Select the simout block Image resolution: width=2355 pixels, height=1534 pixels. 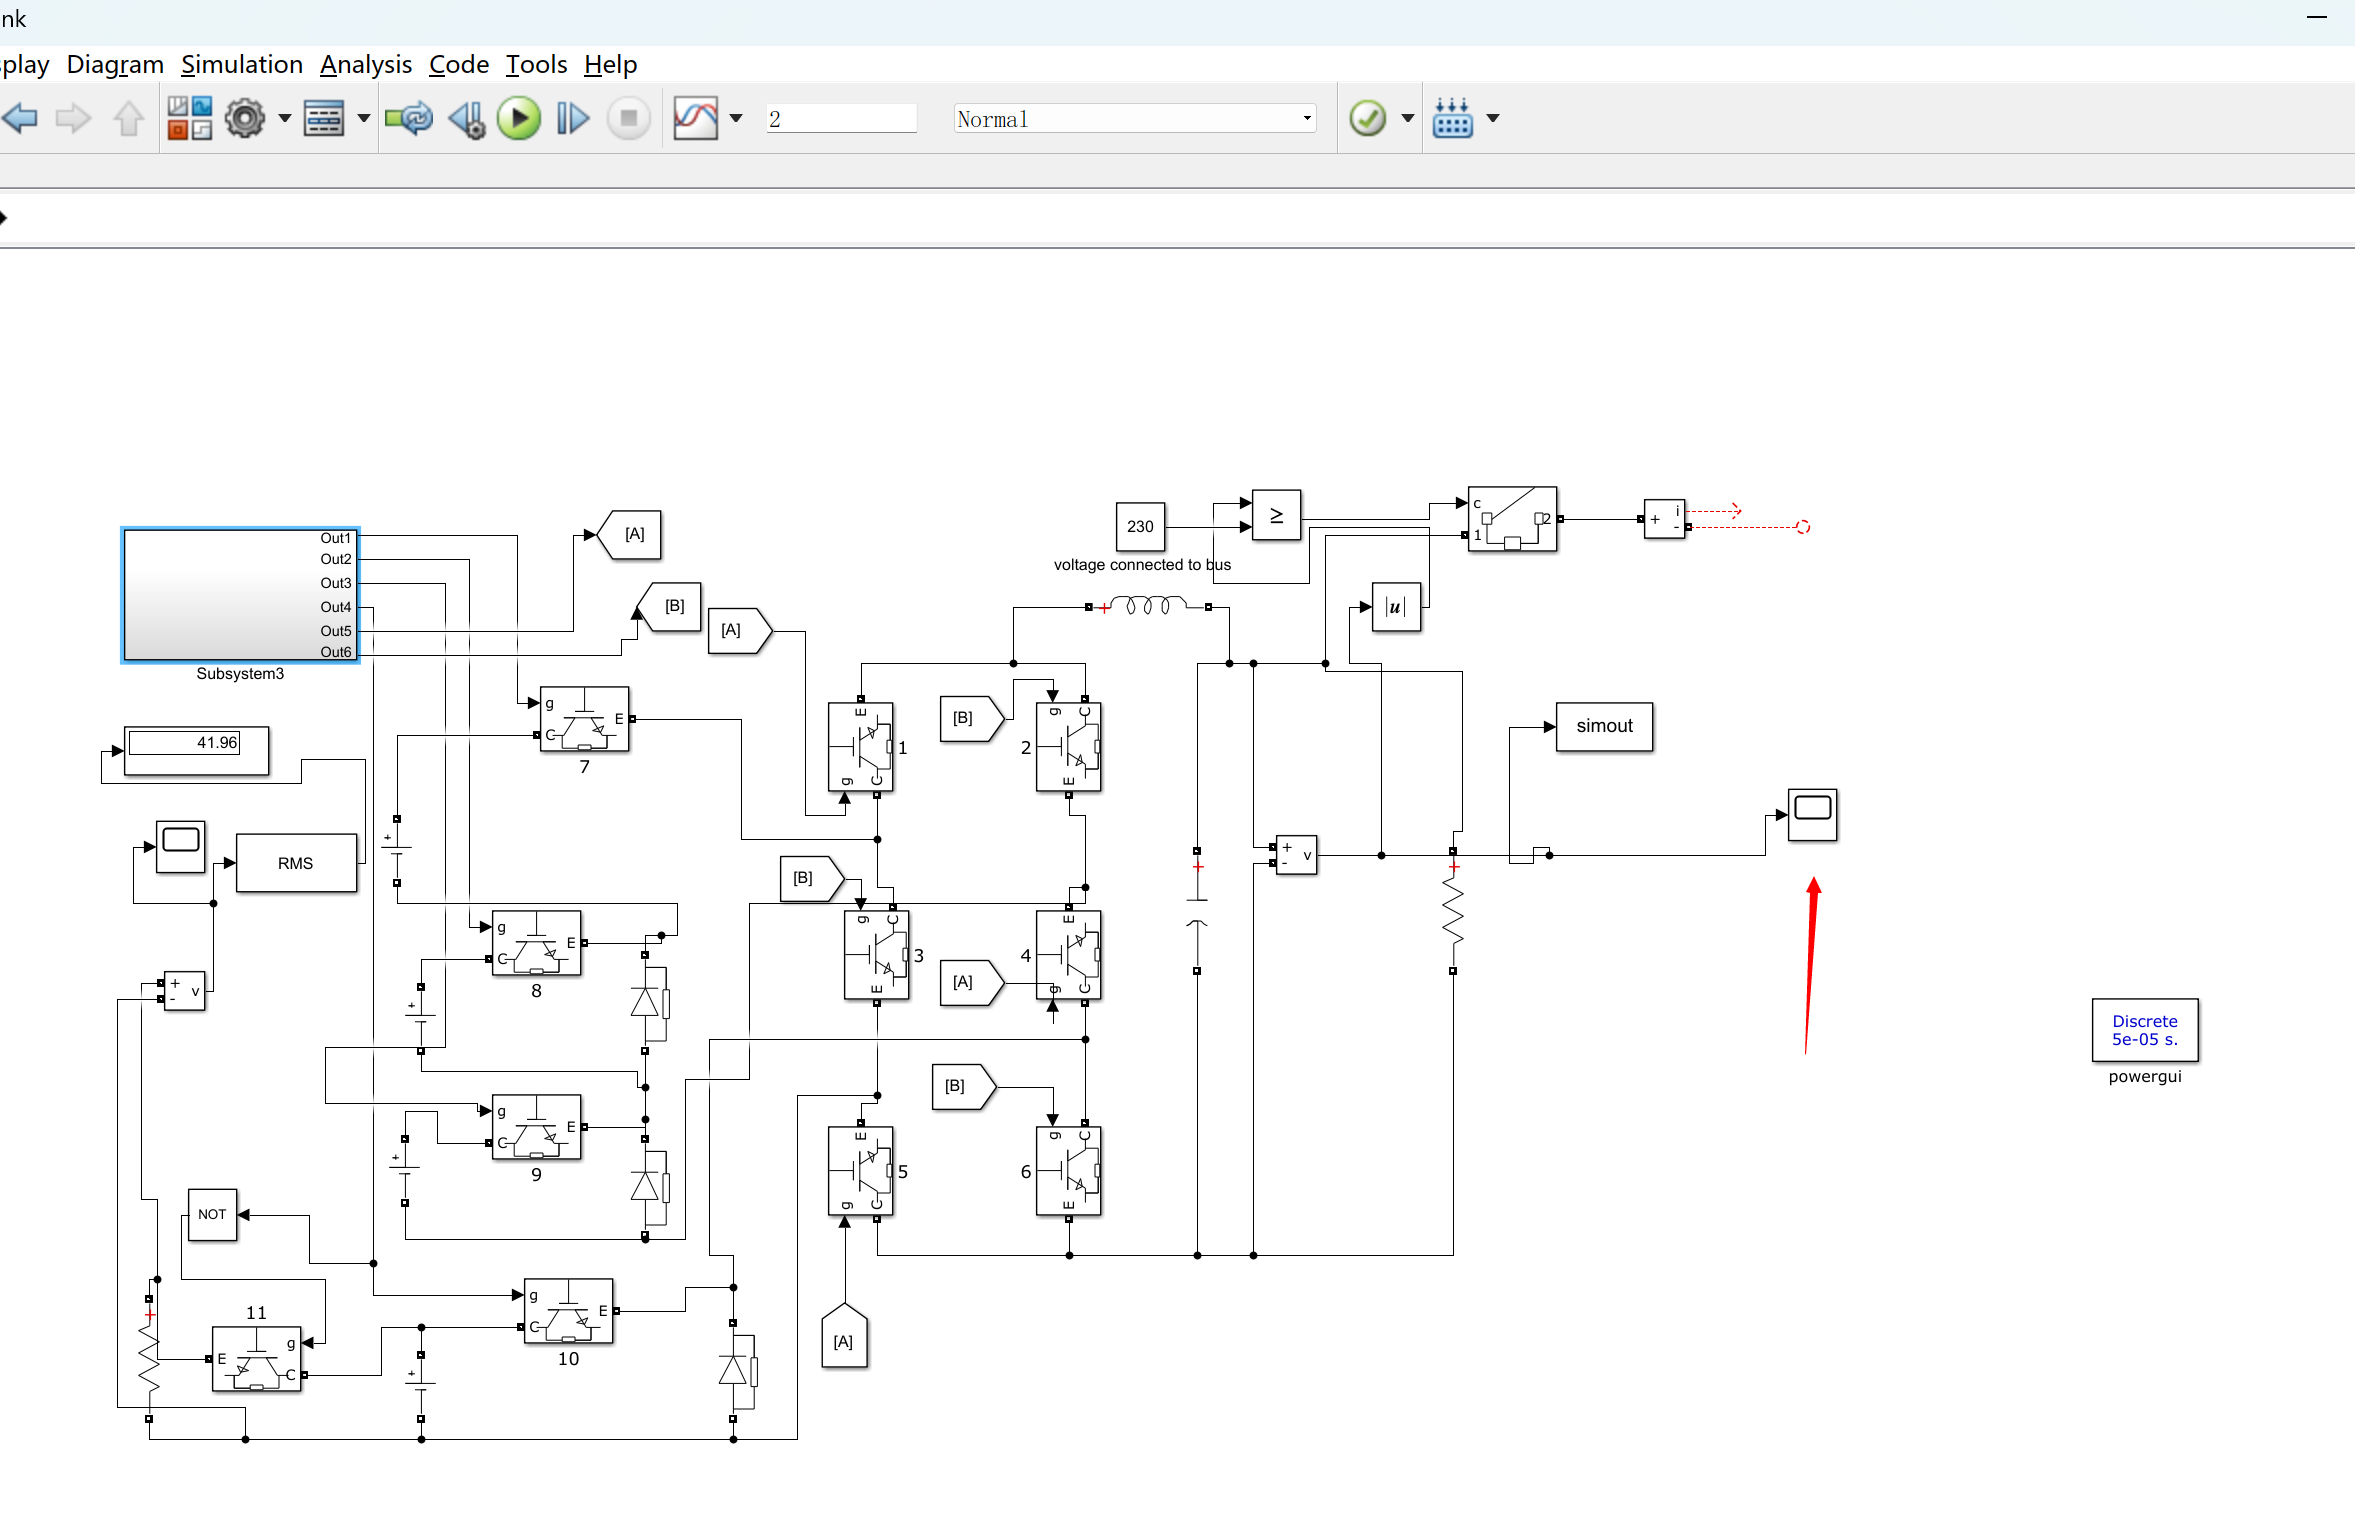point(1603,727)
